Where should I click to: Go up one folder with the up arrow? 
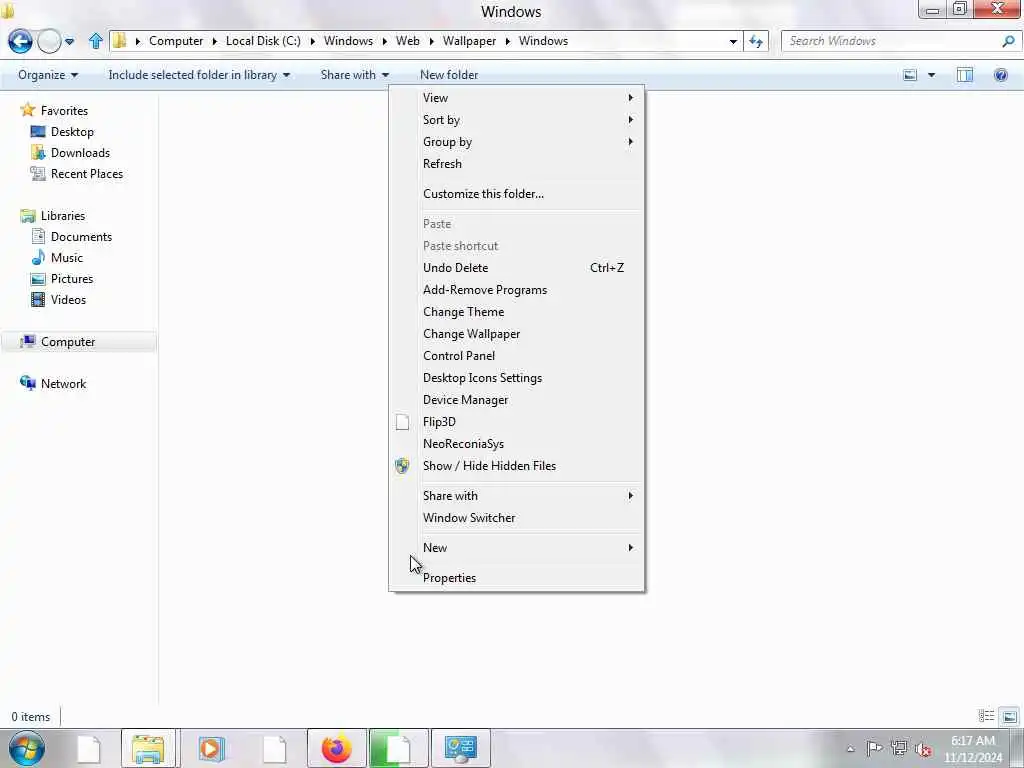tap(95, 41)
